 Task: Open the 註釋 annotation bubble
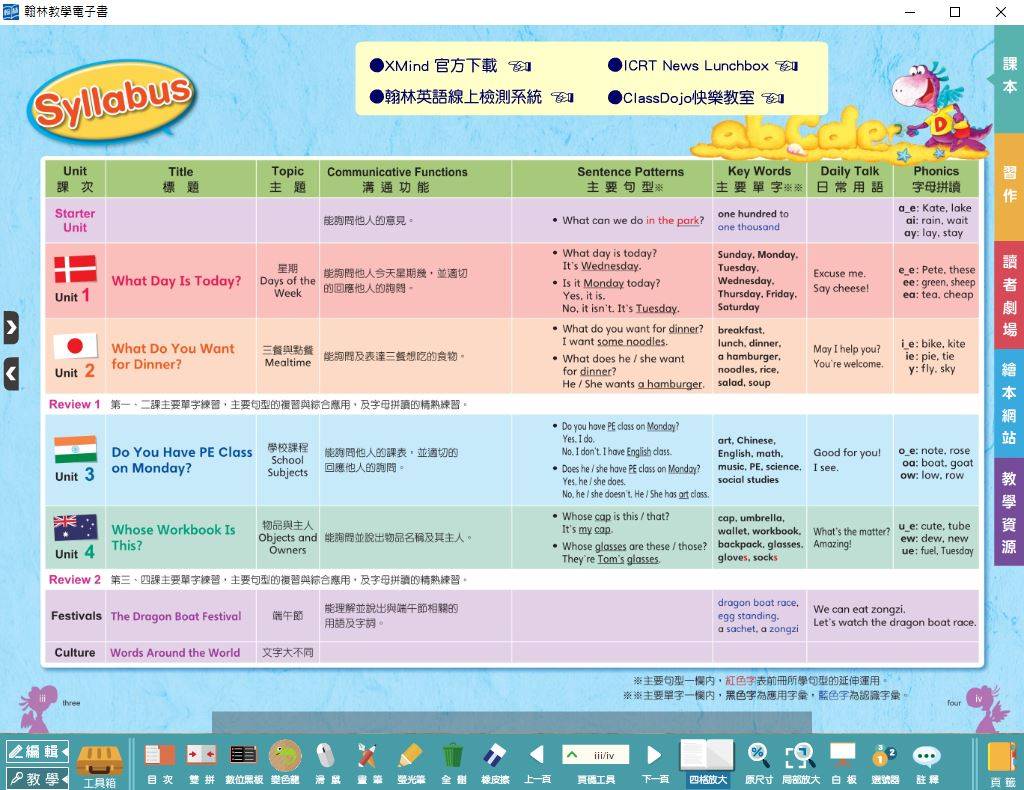(927, 763)
